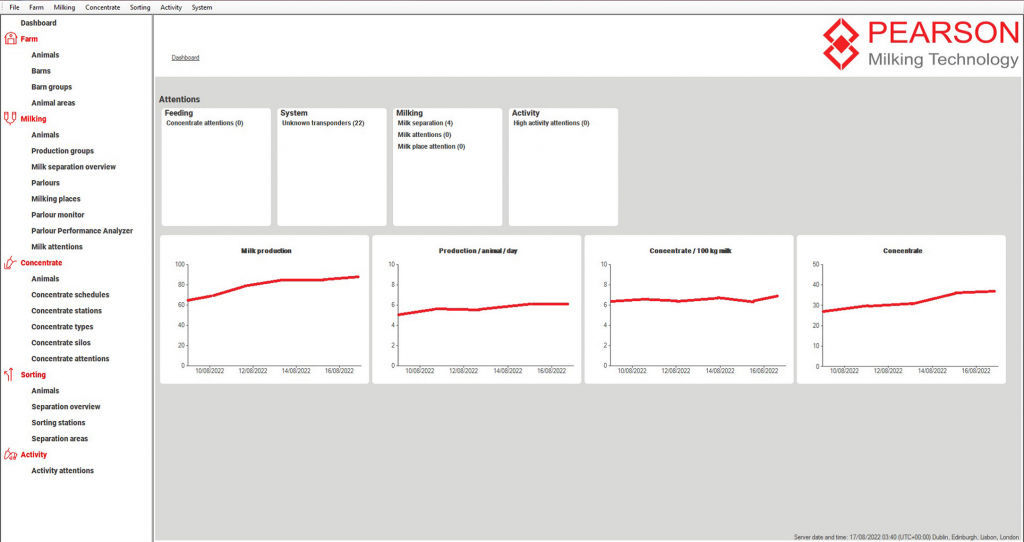Select Sorting stations in sidebar
This screenshot has width=1024, height=542.
click(58, 423)
